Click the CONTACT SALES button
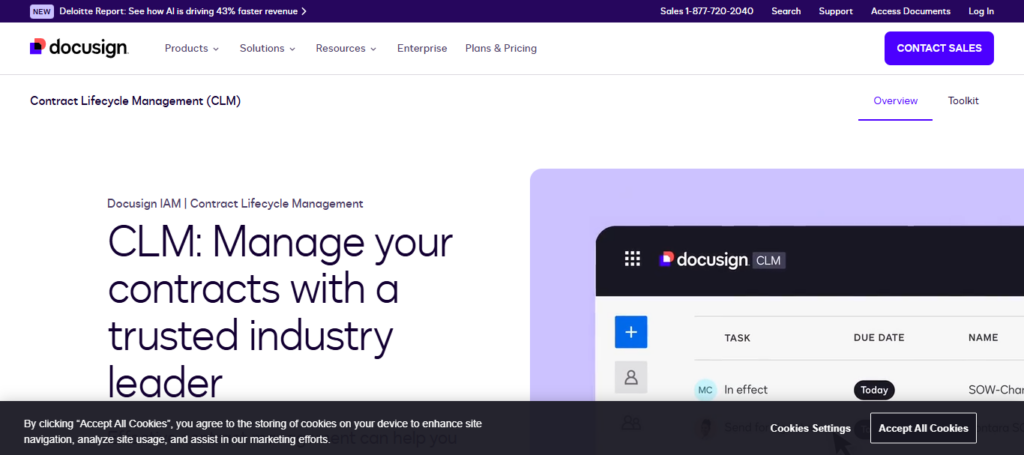 939,48
